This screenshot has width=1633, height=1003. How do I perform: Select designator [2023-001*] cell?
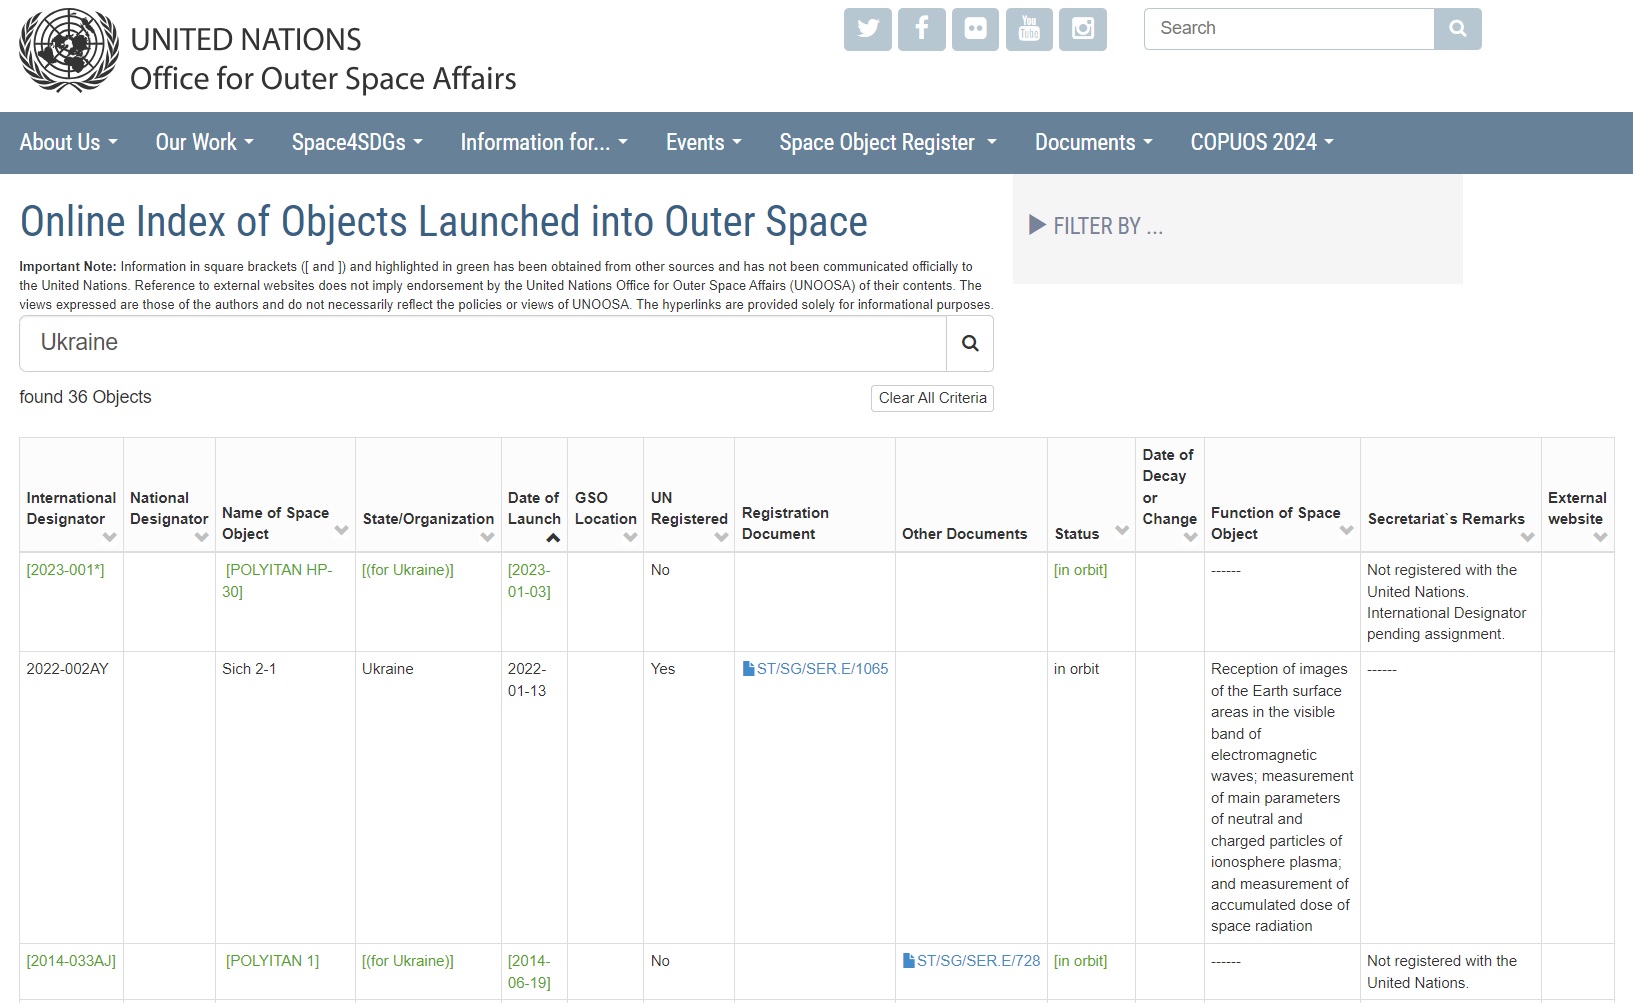click(65, 570)
